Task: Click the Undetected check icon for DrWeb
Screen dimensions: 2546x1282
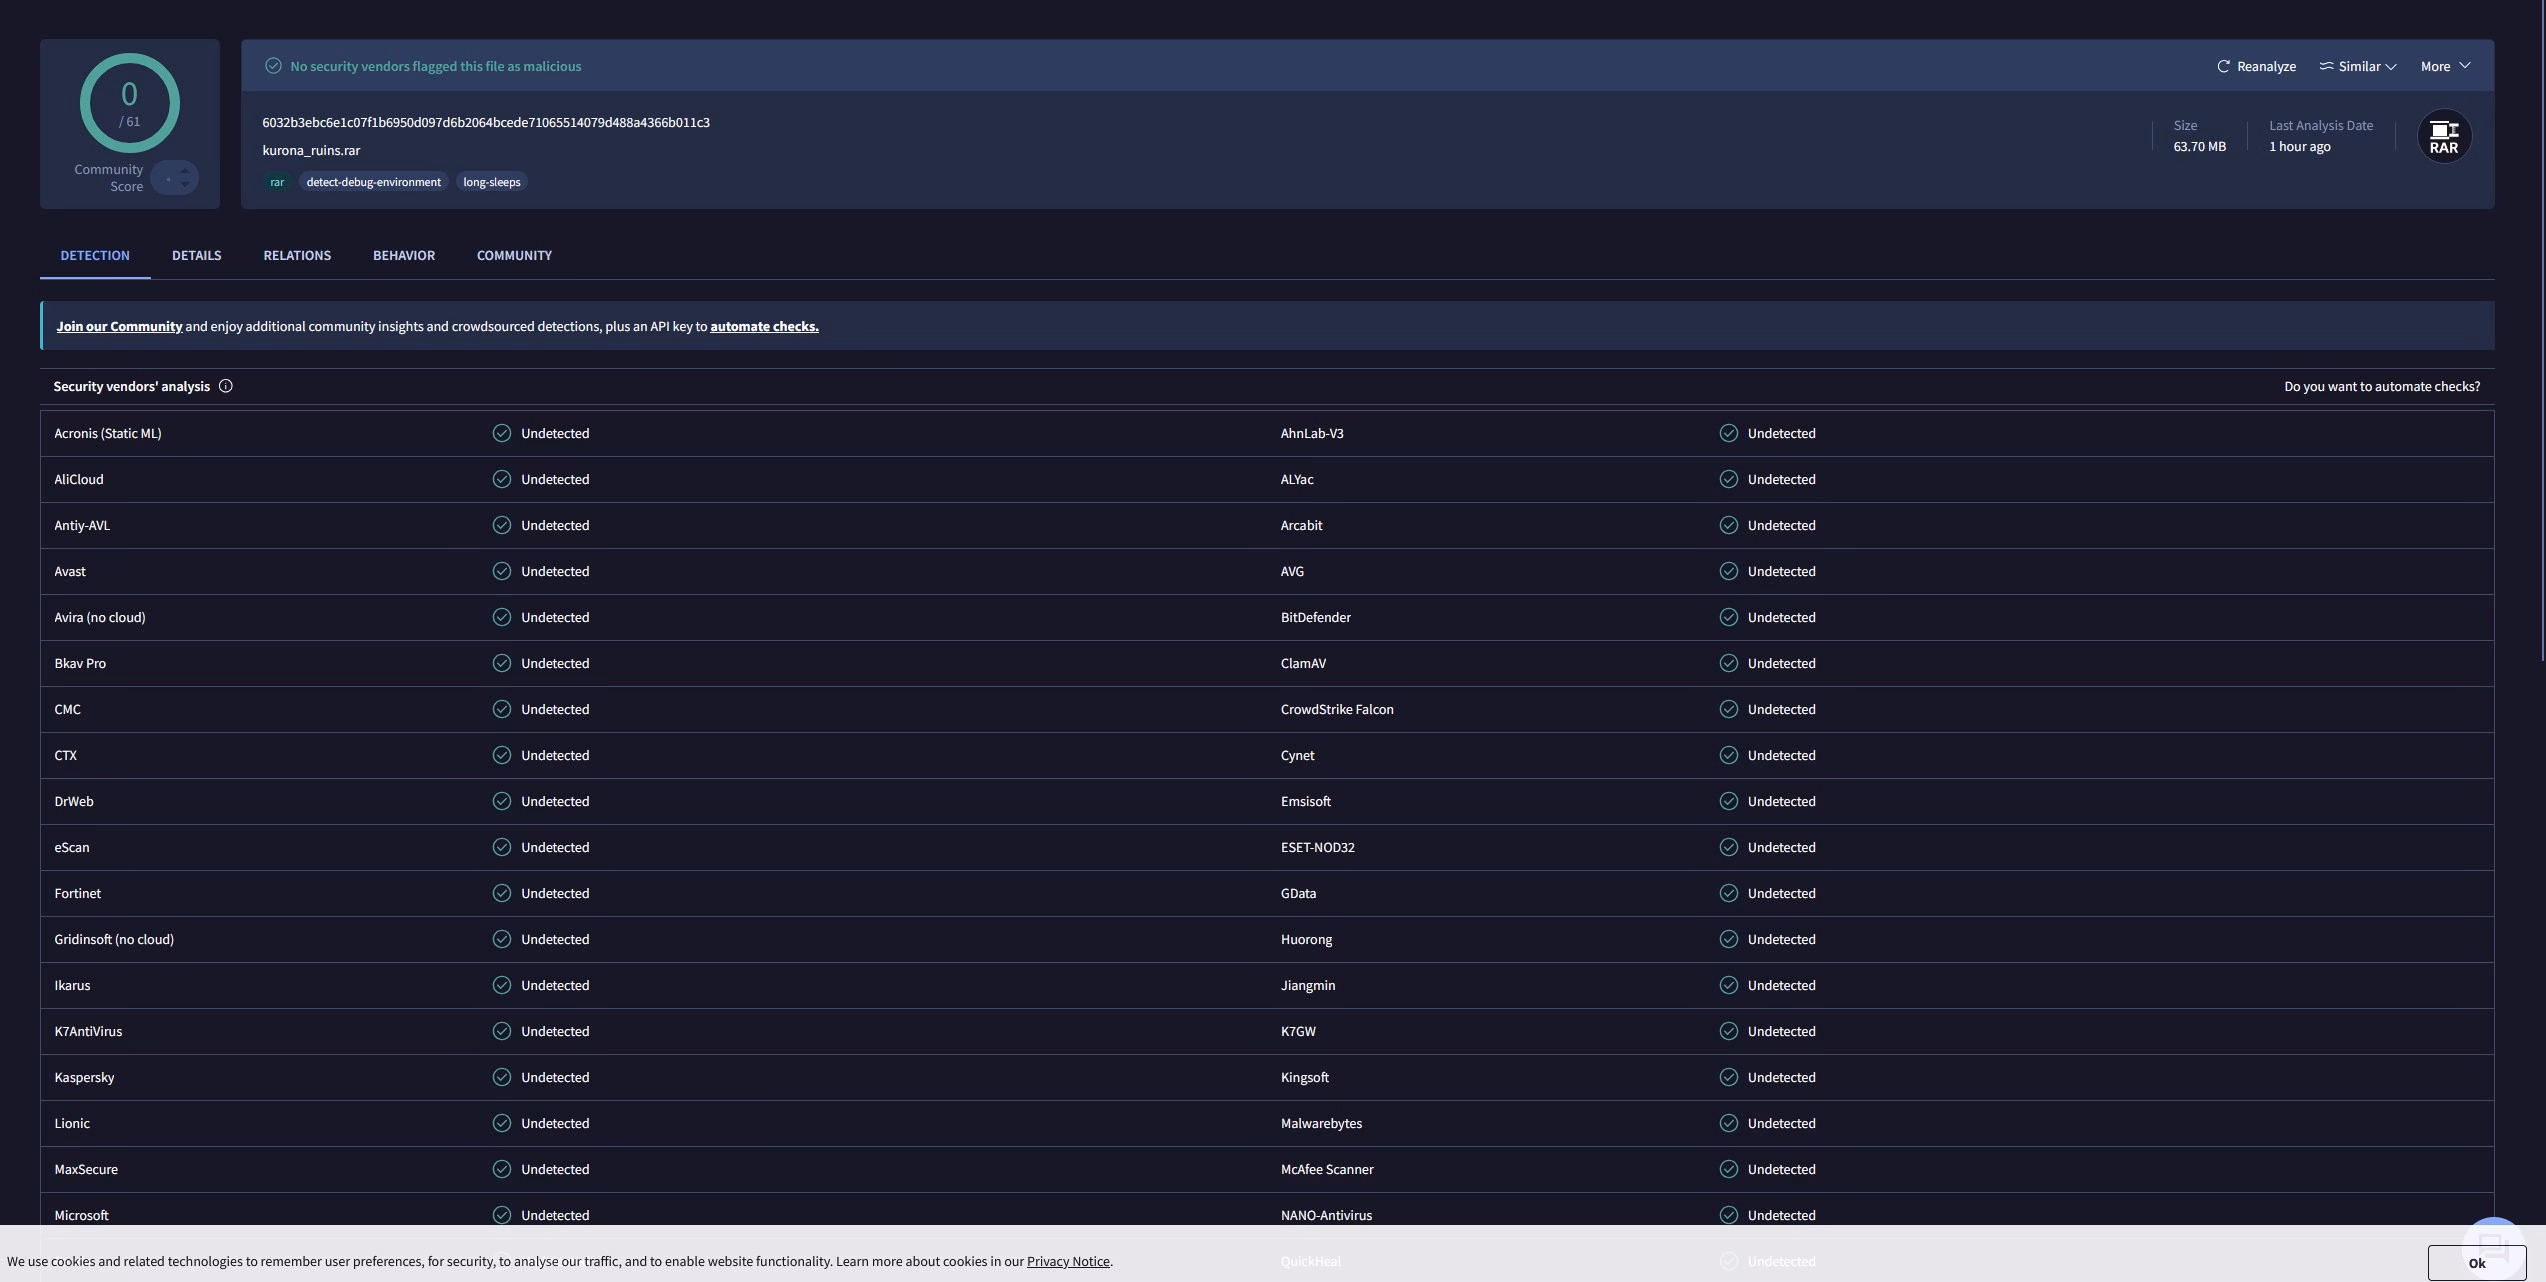Action: [x=502, y=801]
